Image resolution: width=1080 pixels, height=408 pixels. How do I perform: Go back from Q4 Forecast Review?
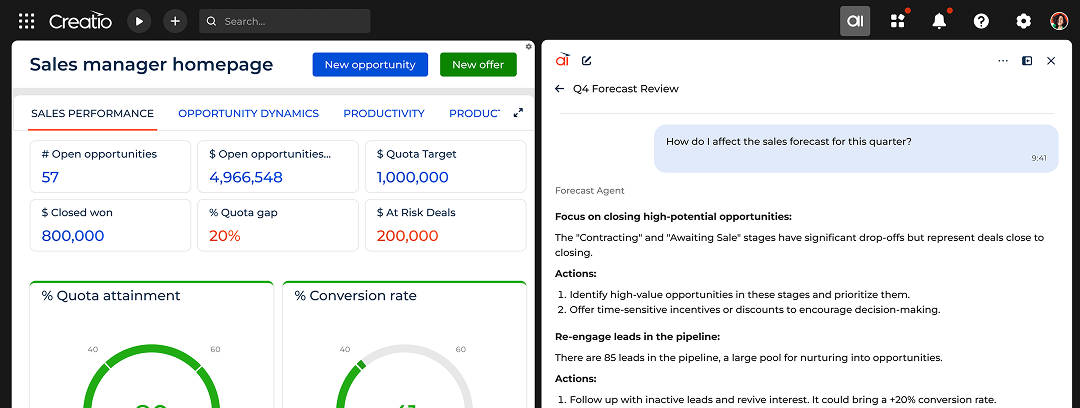(560, 89)
